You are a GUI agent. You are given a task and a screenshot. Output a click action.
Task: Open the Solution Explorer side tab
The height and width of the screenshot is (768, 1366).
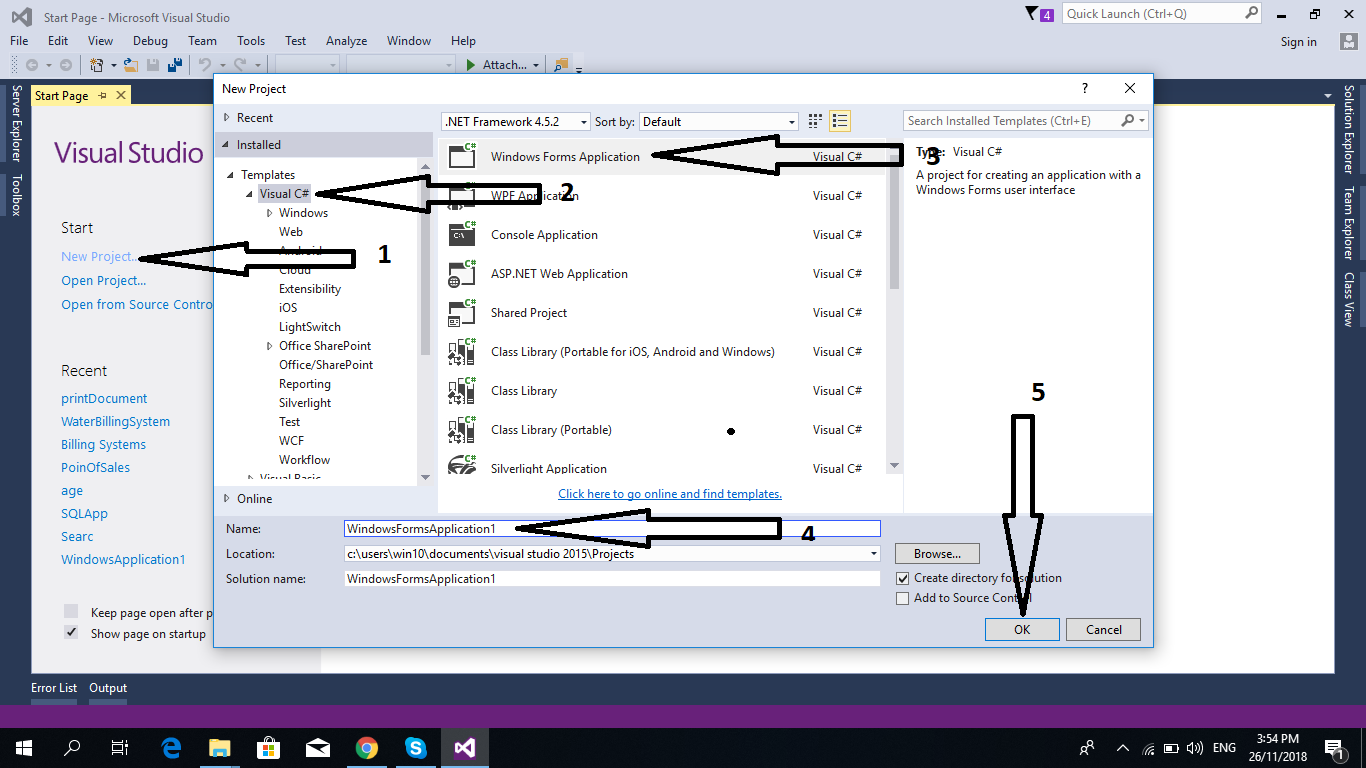coord(1348,130)
